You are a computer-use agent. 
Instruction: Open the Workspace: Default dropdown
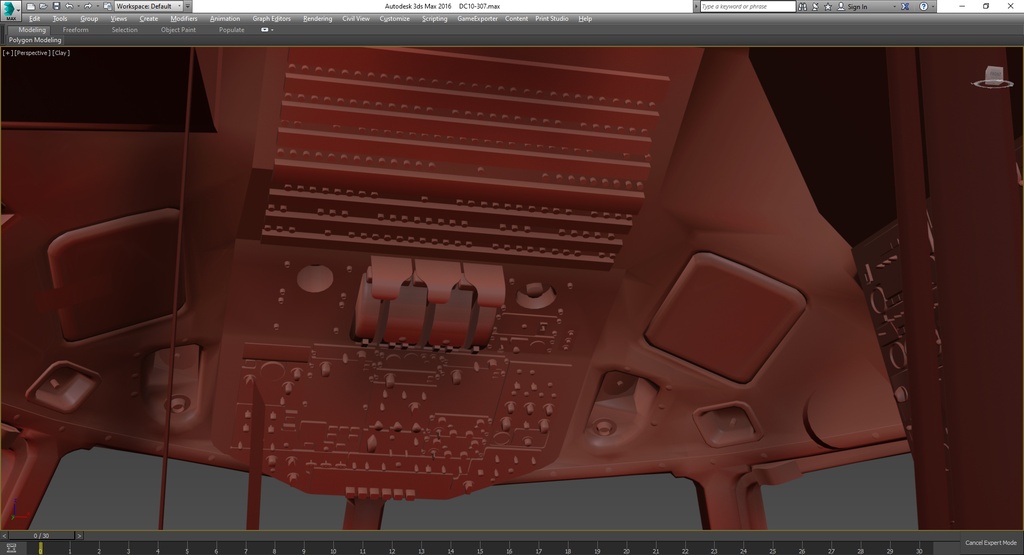148,6
